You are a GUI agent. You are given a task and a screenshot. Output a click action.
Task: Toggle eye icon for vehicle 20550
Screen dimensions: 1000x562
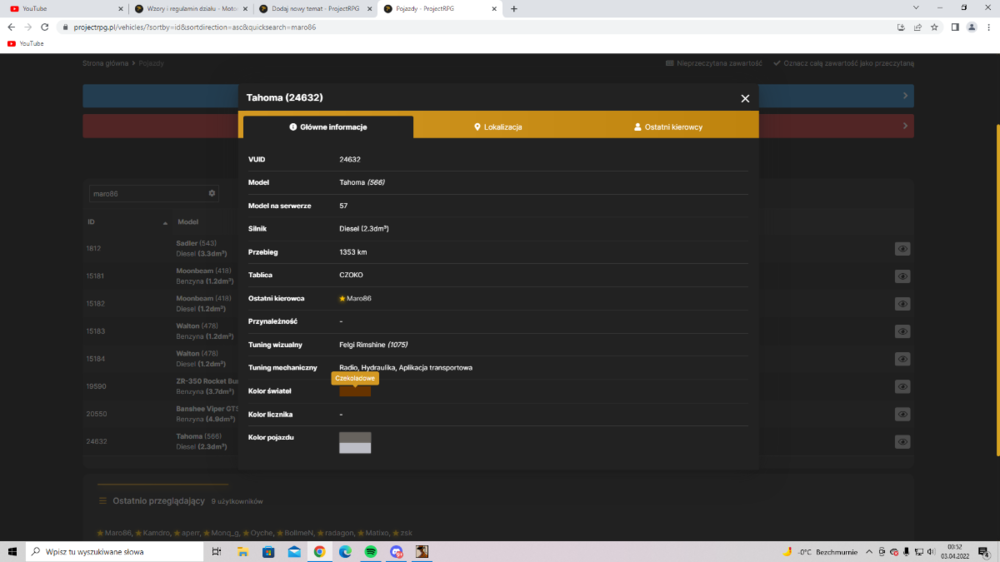(902, 414)
